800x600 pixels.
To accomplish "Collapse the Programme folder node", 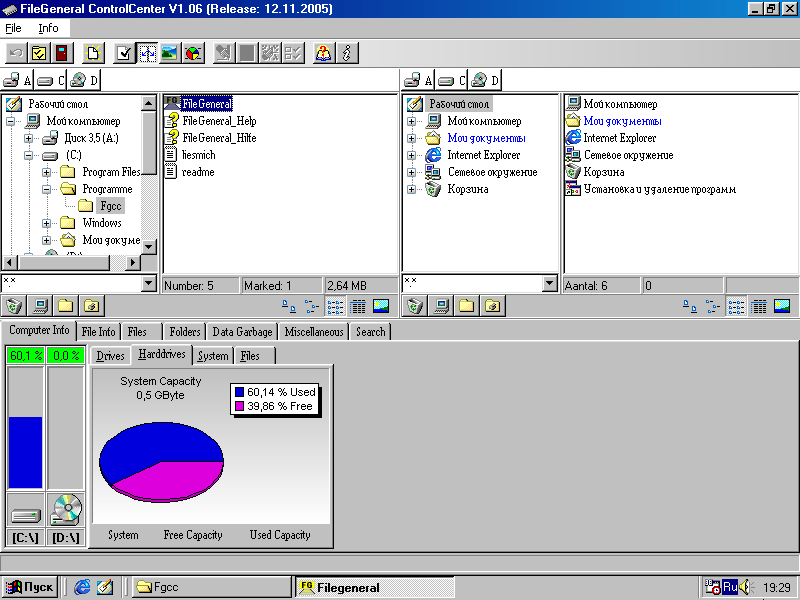I will [x=46, y=189].
